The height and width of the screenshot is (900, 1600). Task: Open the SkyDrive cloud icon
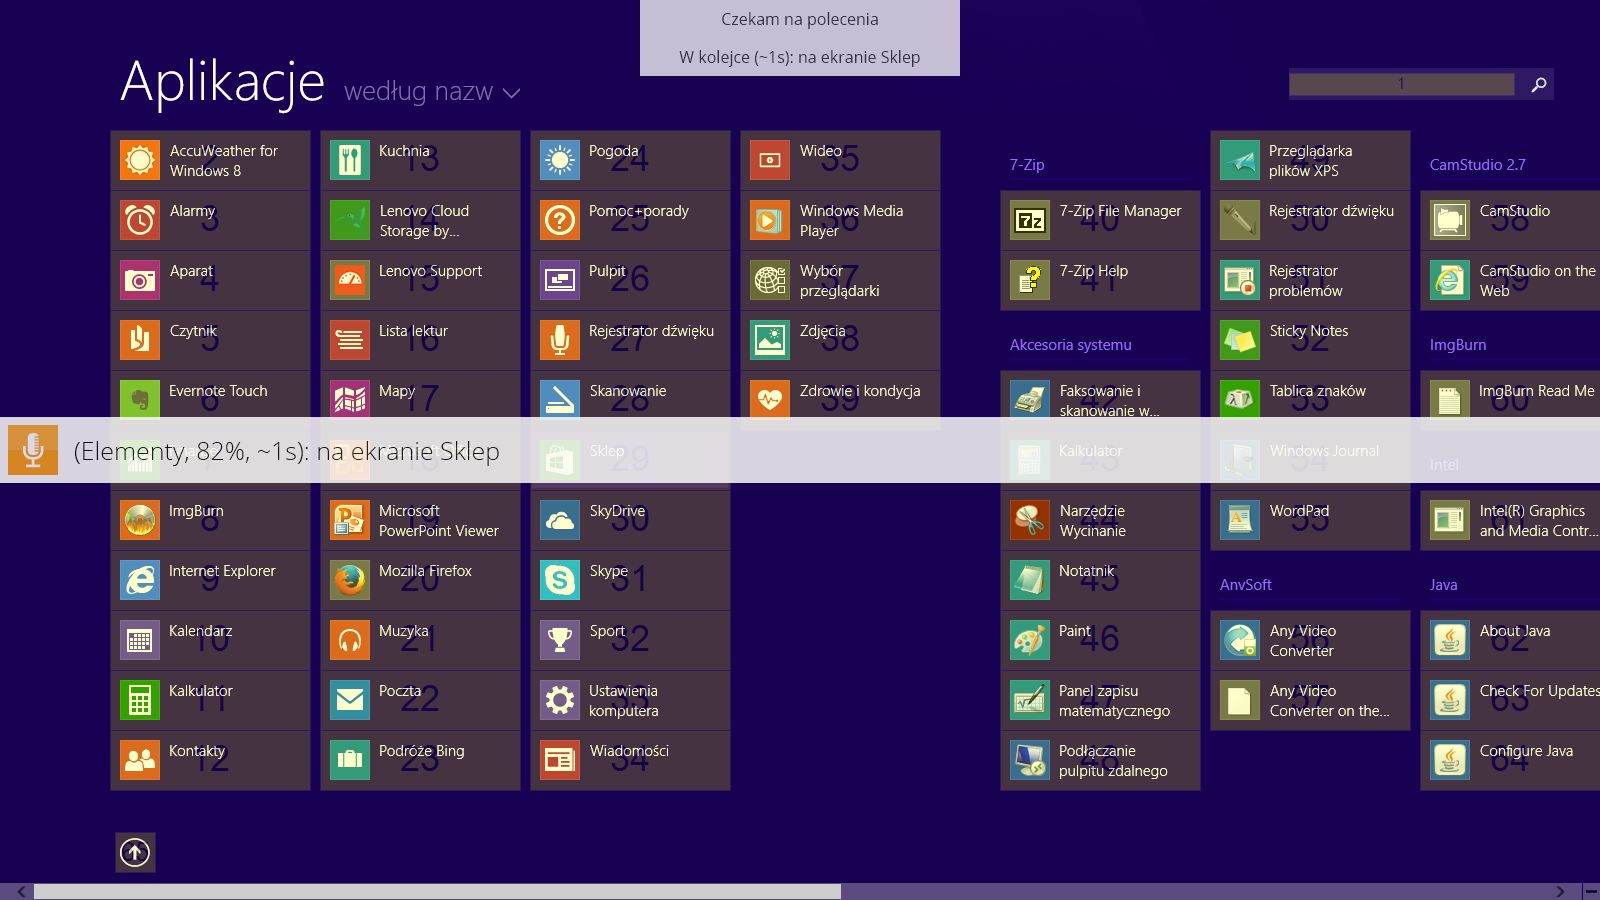coord(560,520)
